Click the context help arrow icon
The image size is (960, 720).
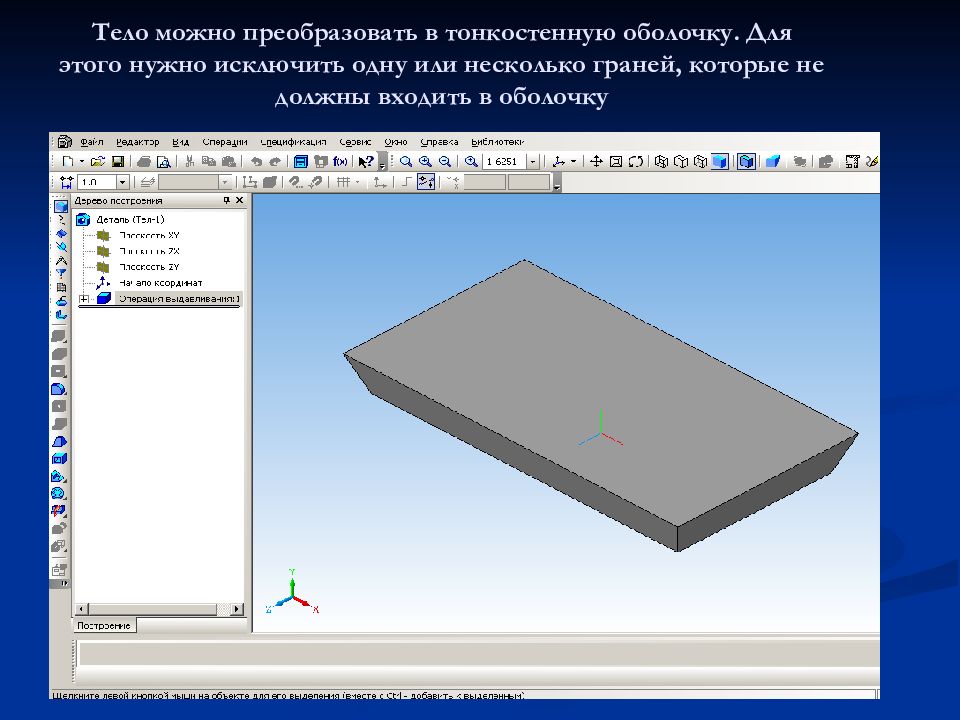click(366, 162)
